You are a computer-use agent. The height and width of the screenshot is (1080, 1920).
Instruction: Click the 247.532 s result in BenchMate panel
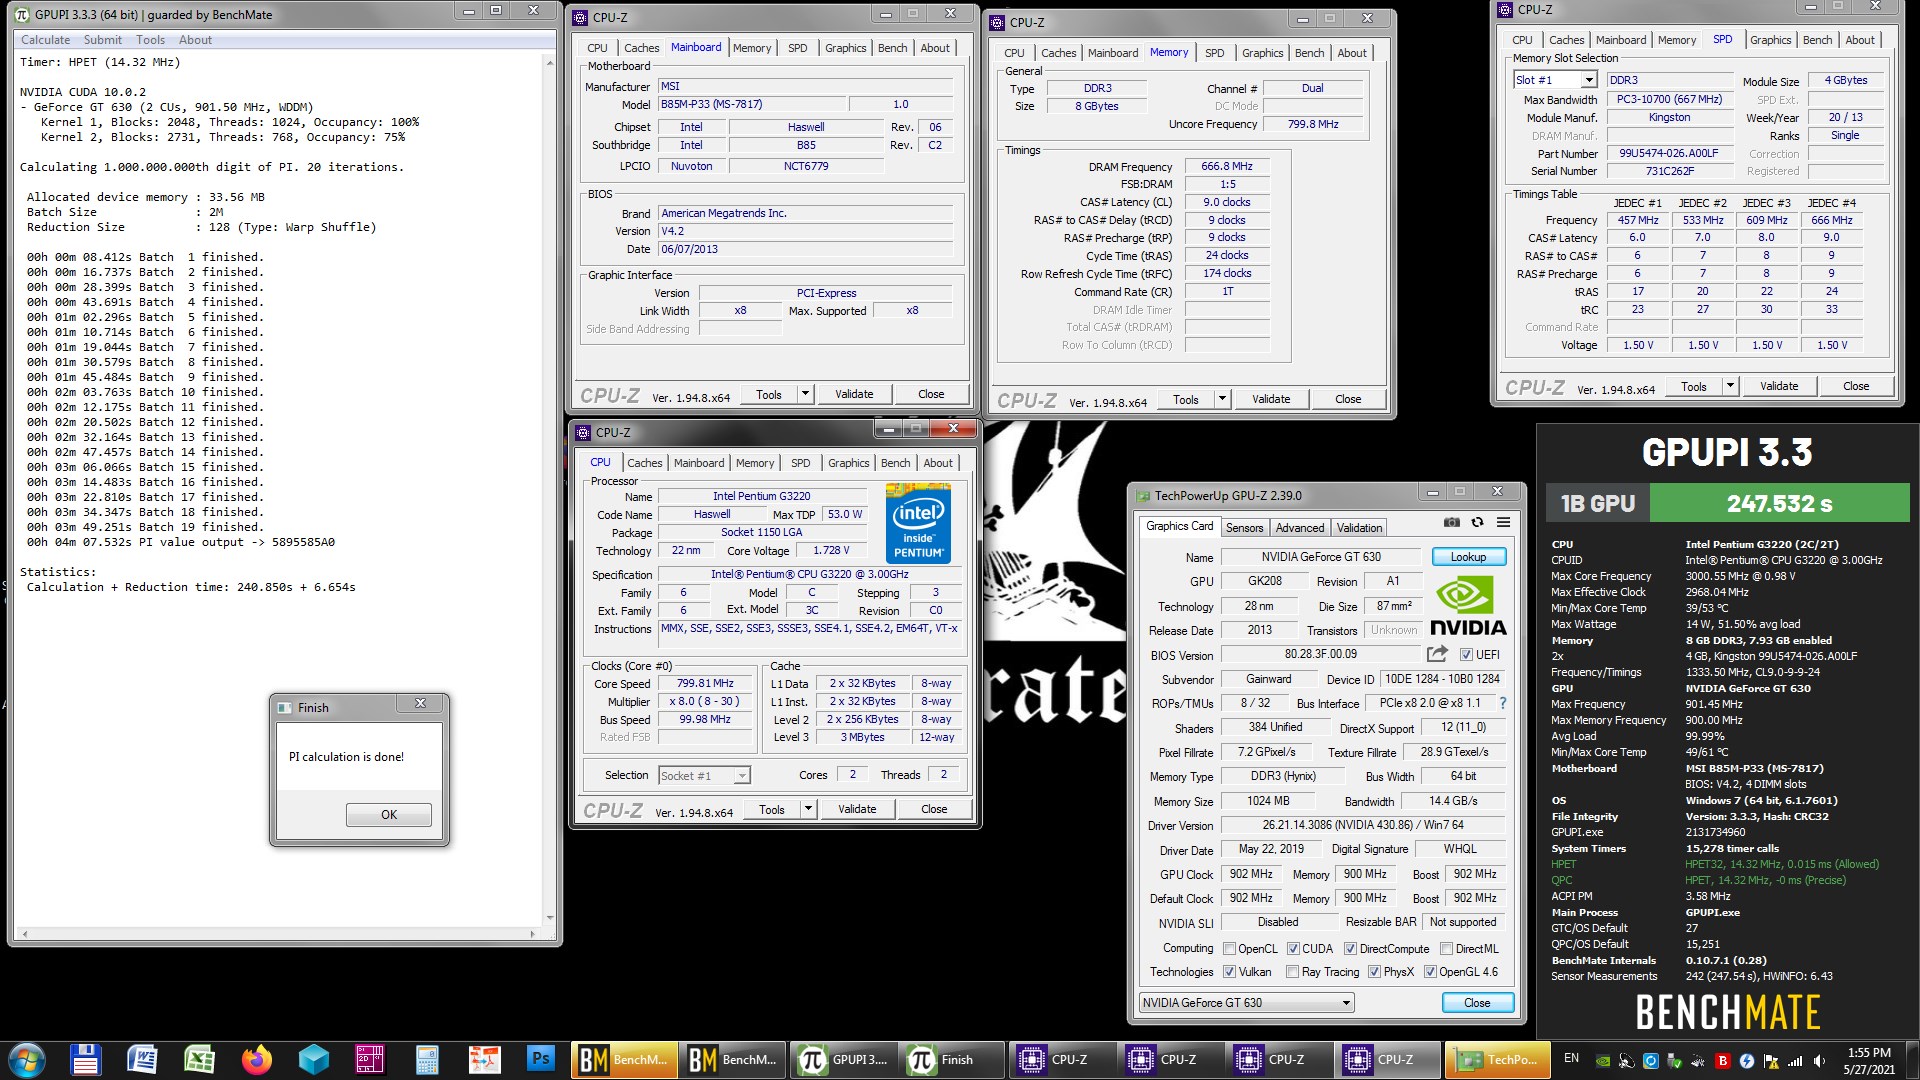coord(1779,503)
